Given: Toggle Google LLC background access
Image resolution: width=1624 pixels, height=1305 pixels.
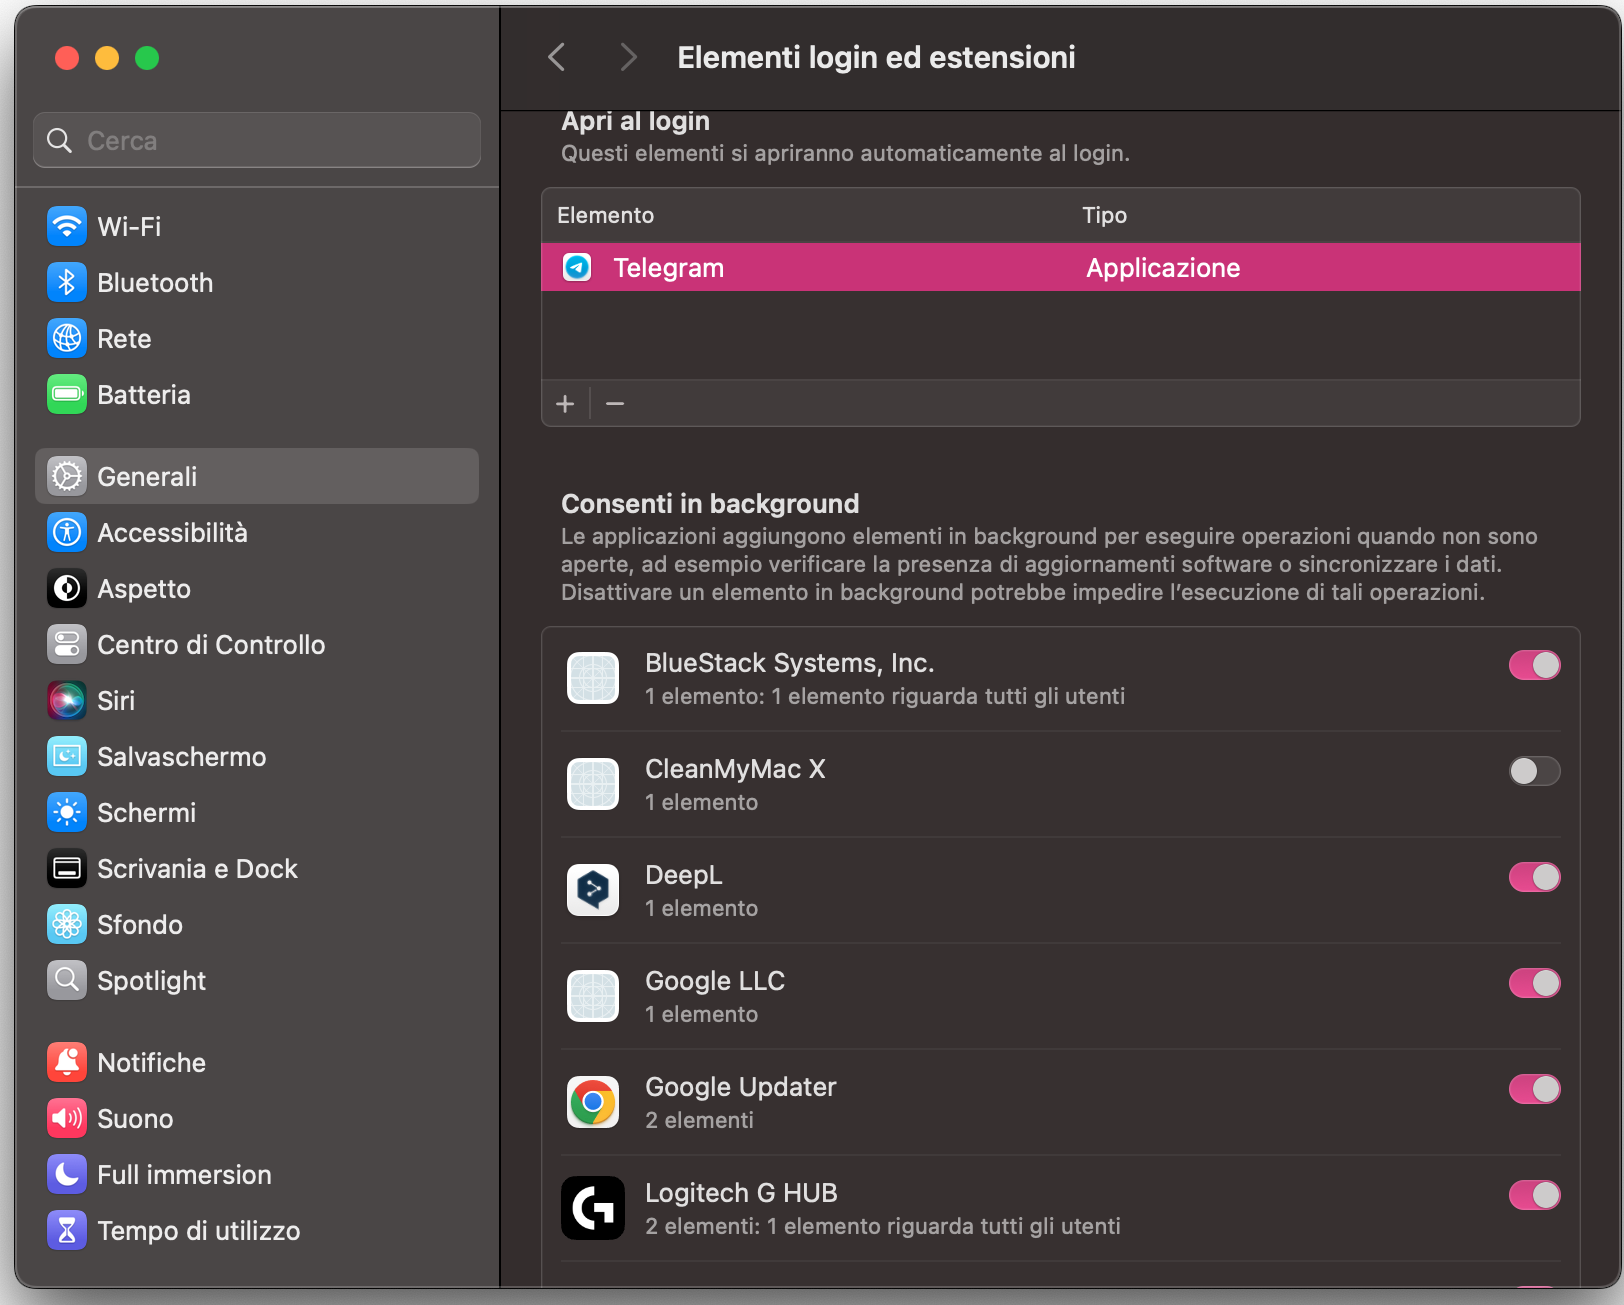Looking at the screenshot, I should coord(1534,983).
